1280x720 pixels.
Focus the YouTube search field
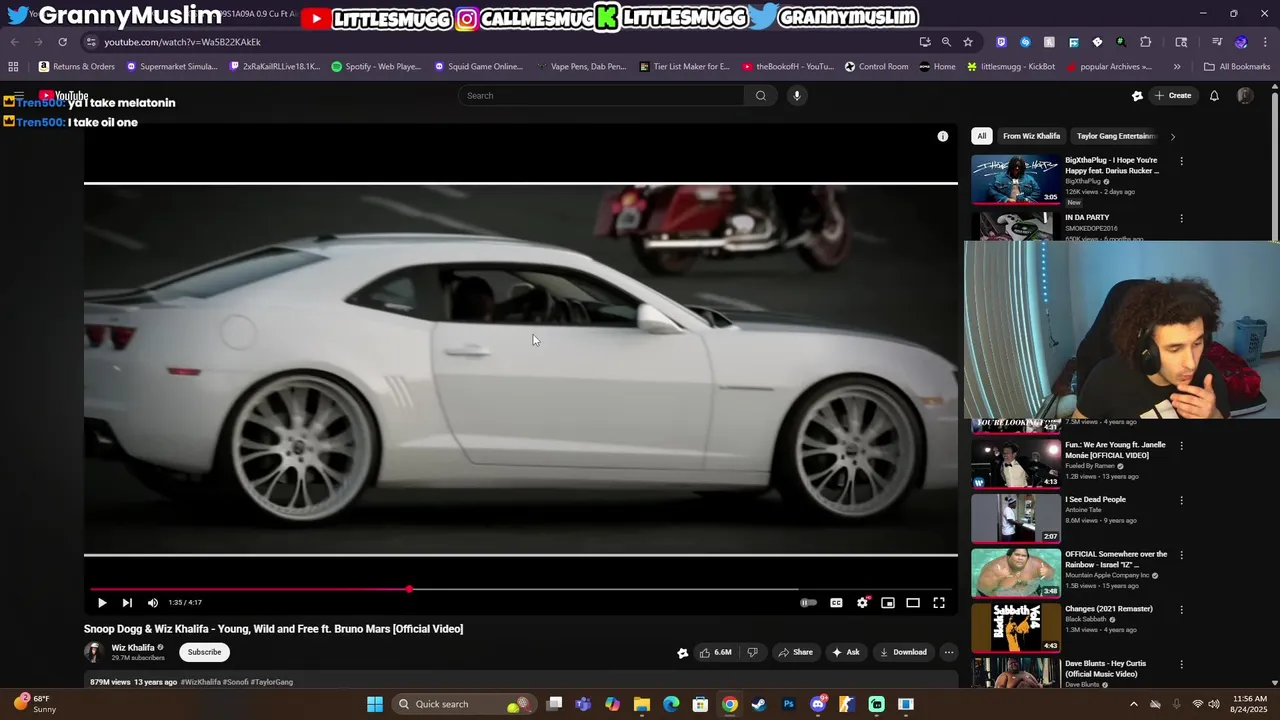[x=602, y=96]
